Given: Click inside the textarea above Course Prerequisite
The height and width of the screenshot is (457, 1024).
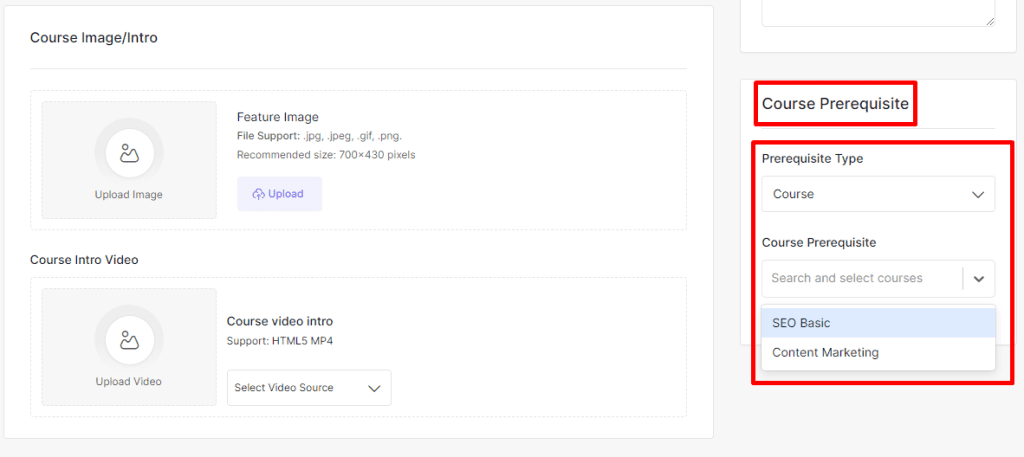Looking at the screenshot, I should tap(877, 10).
